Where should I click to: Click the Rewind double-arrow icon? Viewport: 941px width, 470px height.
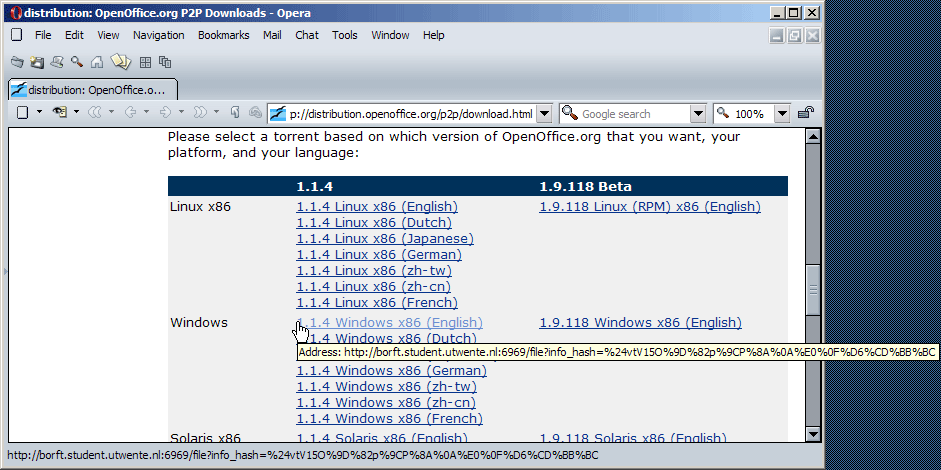[x=95, y=112]
